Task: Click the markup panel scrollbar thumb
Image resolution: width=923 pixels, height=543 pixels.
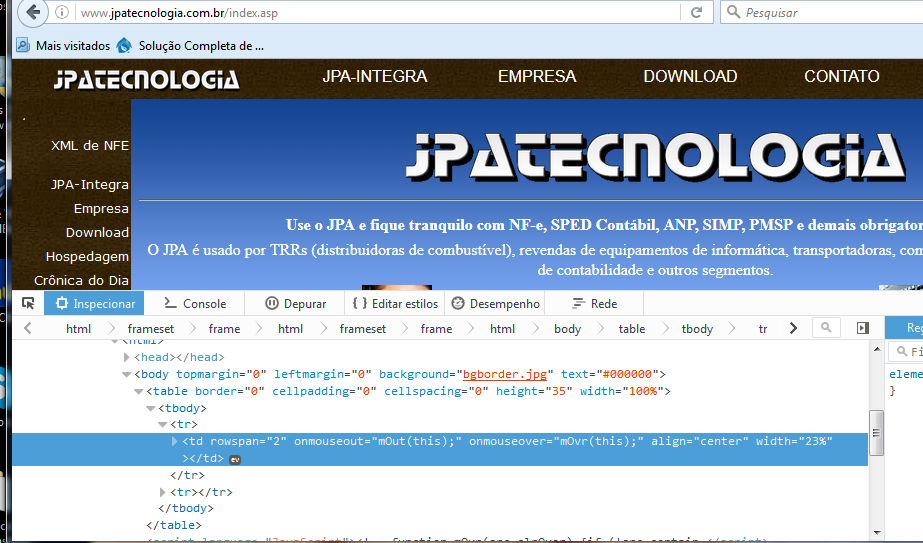Action: [x=876, y=433]
